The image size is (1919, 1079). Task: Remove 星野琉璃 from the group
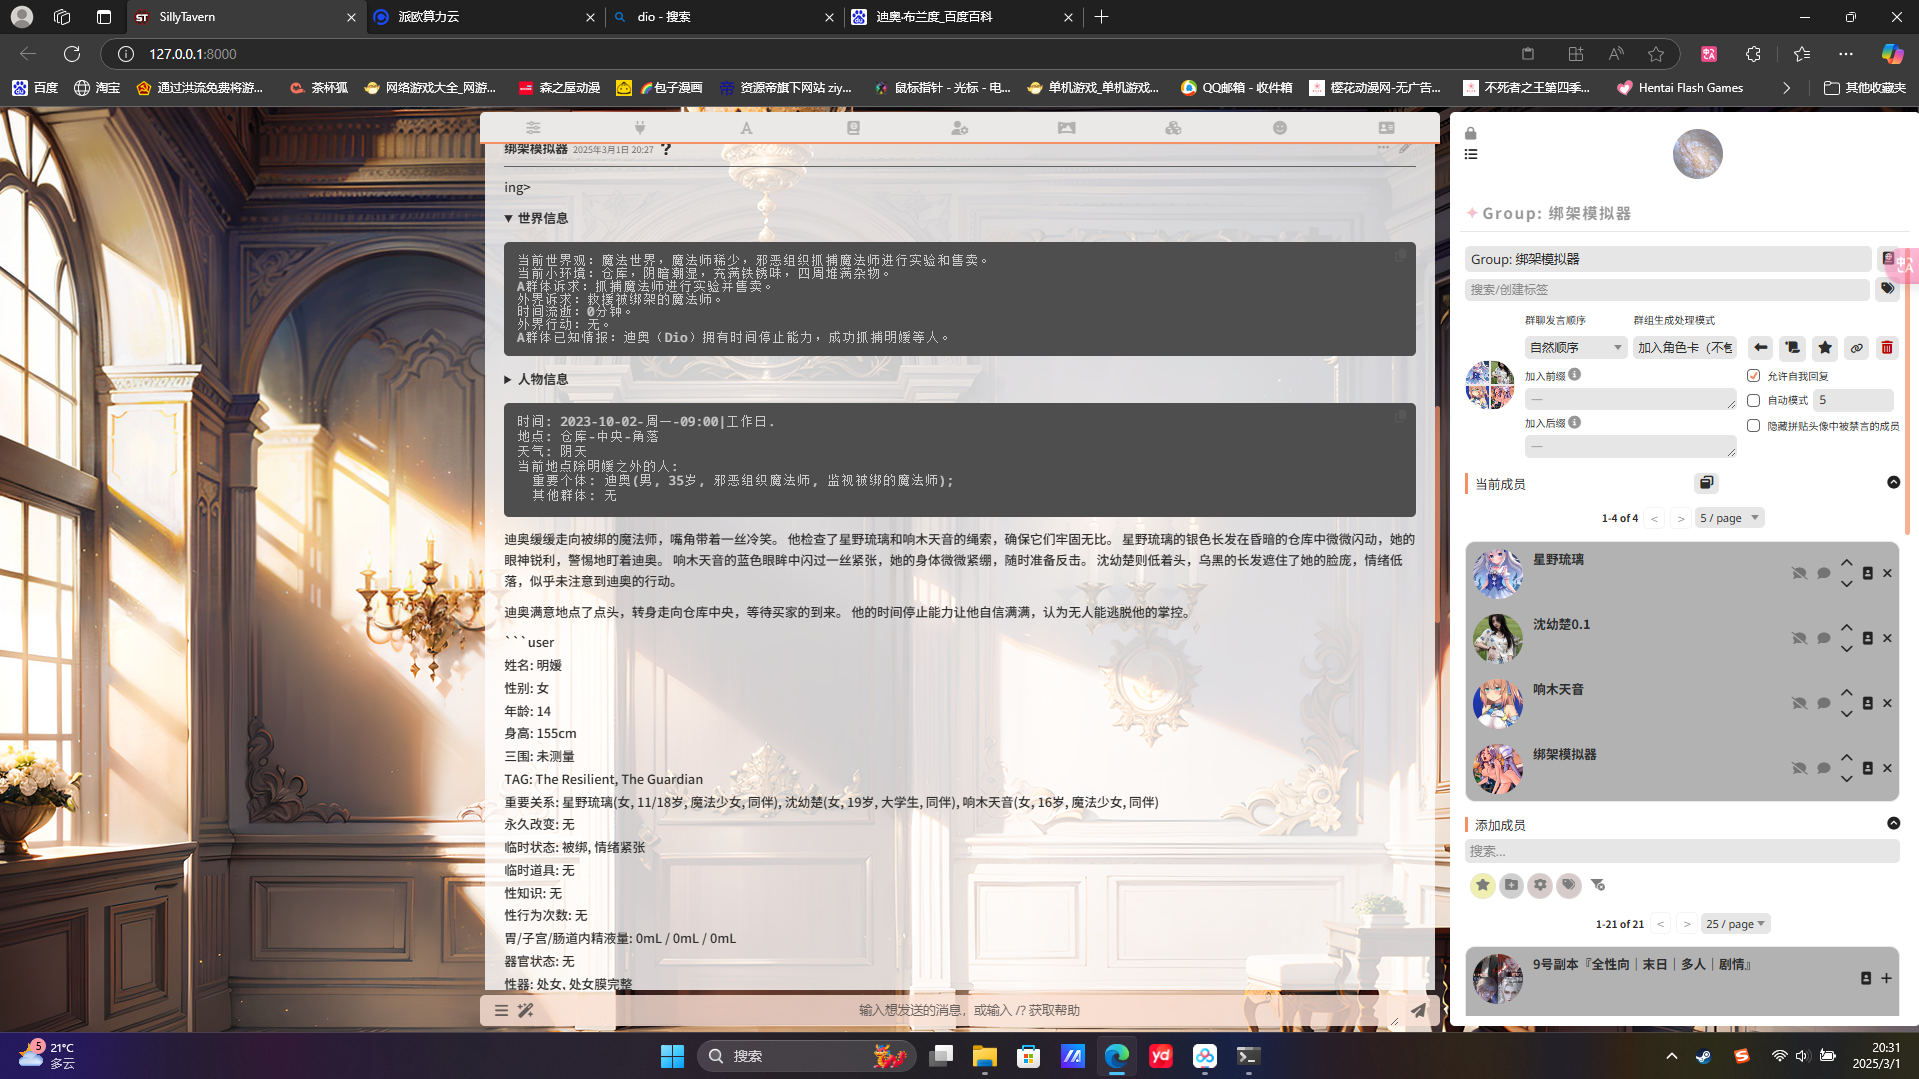[1887, 574]
